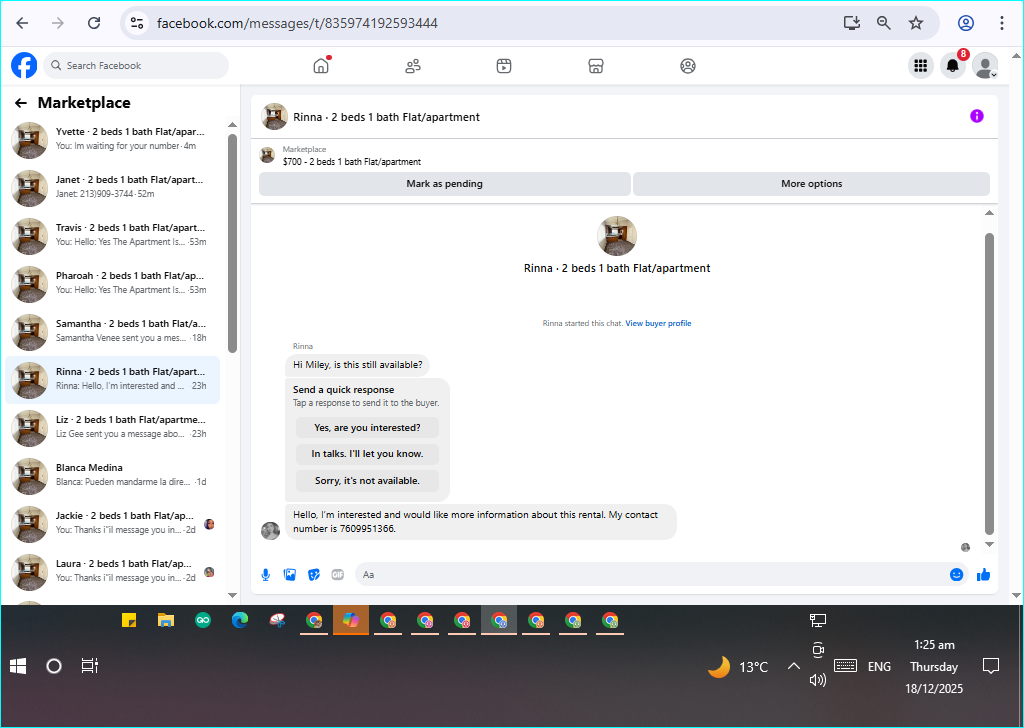Screen dimensions: 1024x728
Task: Click Mark as pending button
Action: tap(445, 184)
